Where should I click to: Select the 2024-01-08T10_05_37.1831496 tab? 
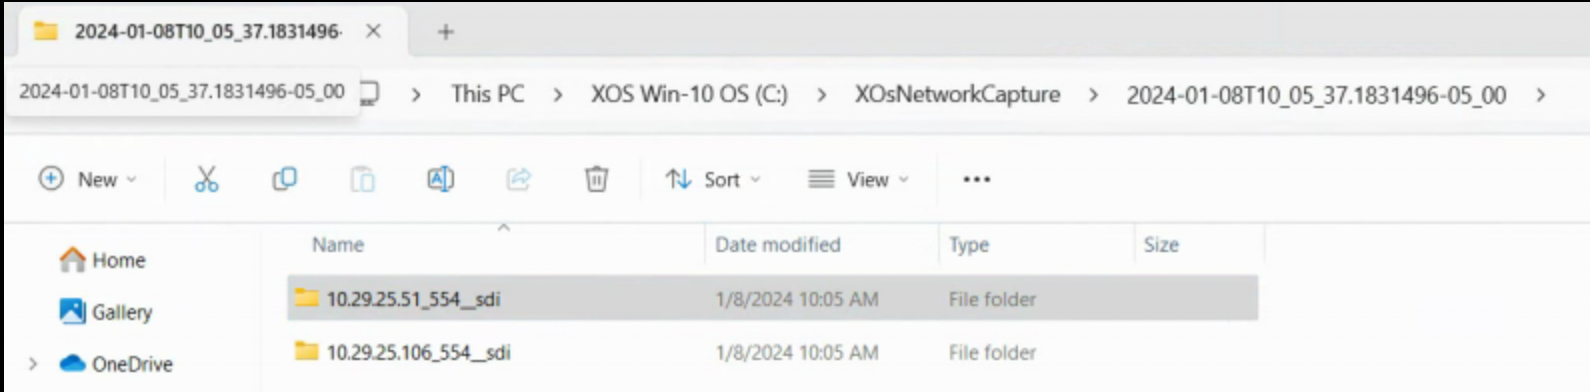207,32
